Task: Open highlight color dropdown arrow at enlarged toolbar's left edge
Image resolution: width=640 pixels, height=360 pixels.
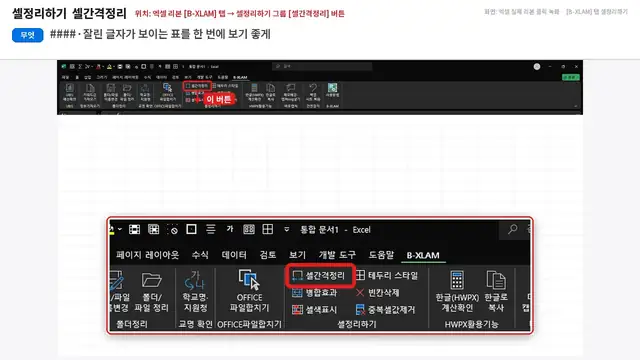Action: point(120,229)
